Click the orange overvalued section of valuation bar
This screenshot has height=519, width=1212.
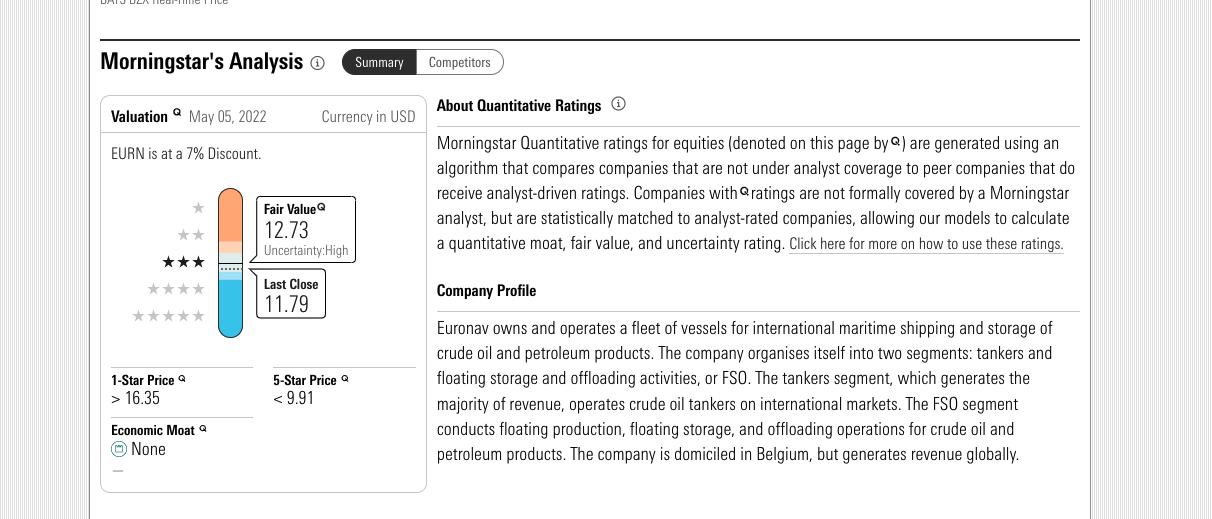pyautogui.click(x=231, y=215)
